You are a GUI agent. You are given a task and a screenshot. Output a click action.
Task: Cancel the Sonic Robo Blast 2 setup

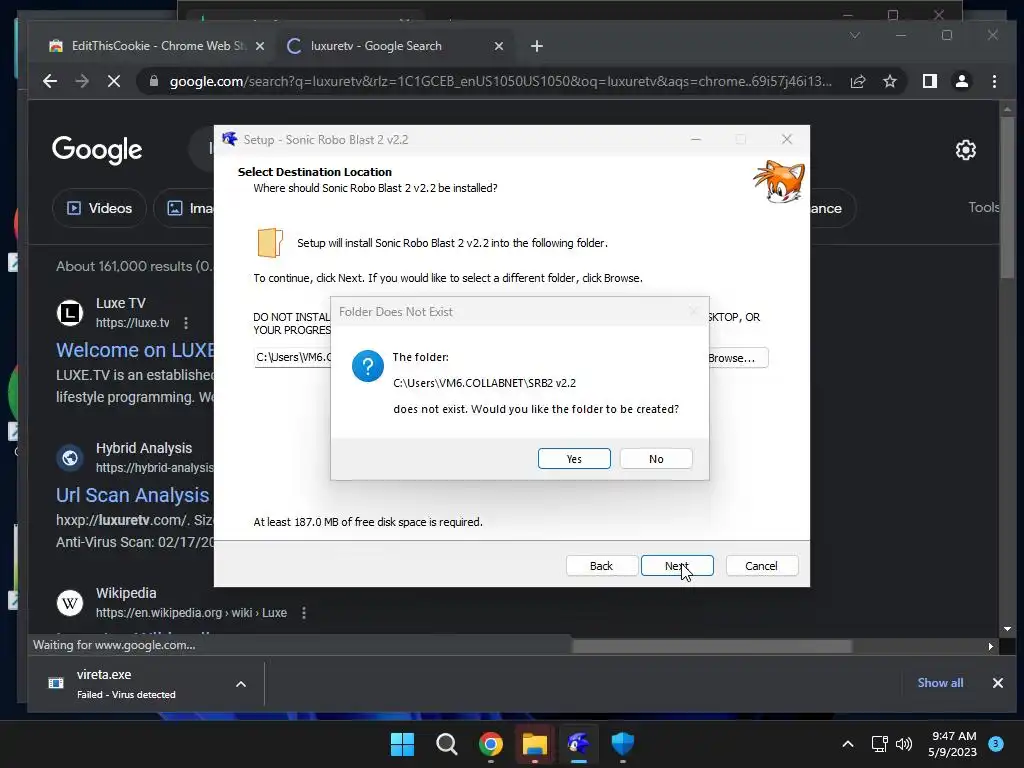(x=761, y=566)
